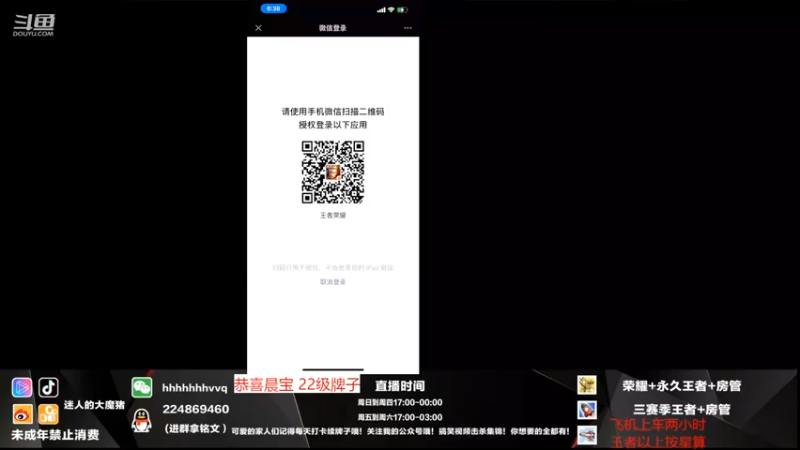Click the iPhone home indicator bar
The height and width of the screenshot is (450, 800).
[333, 369]
